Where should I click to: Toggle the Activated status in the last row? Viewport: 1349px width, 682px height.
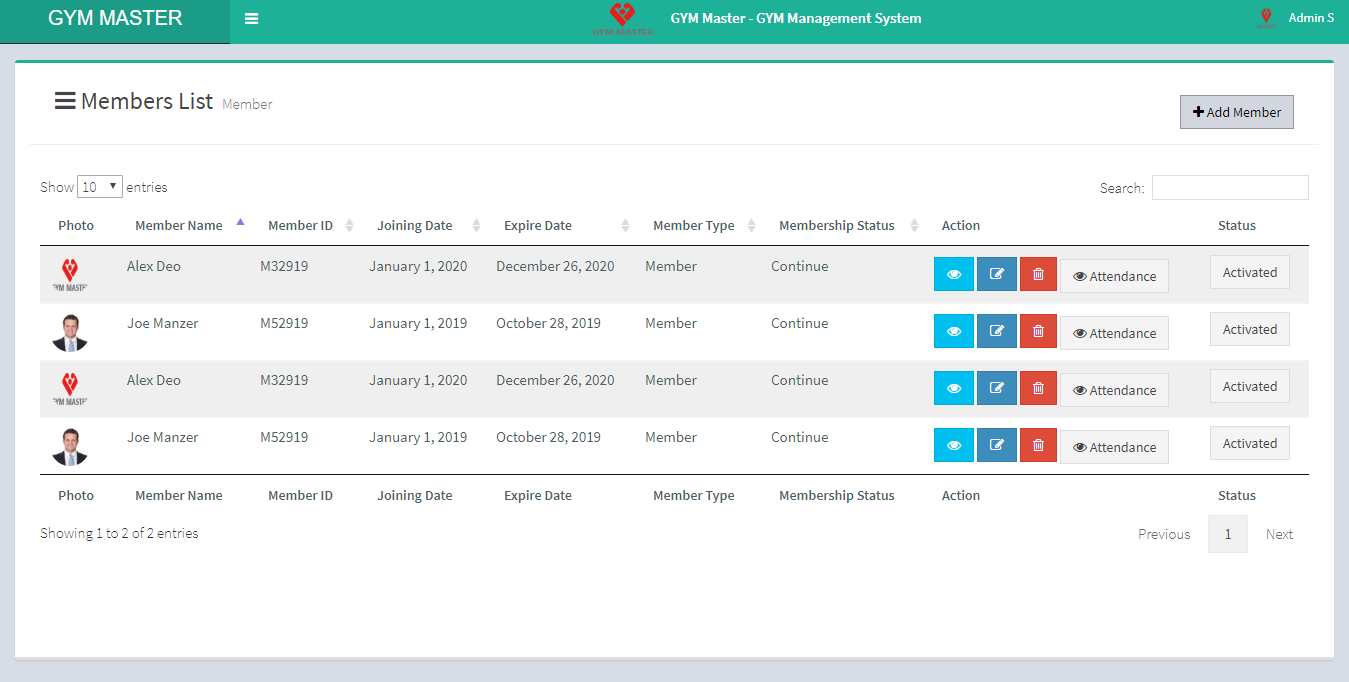1249,444
